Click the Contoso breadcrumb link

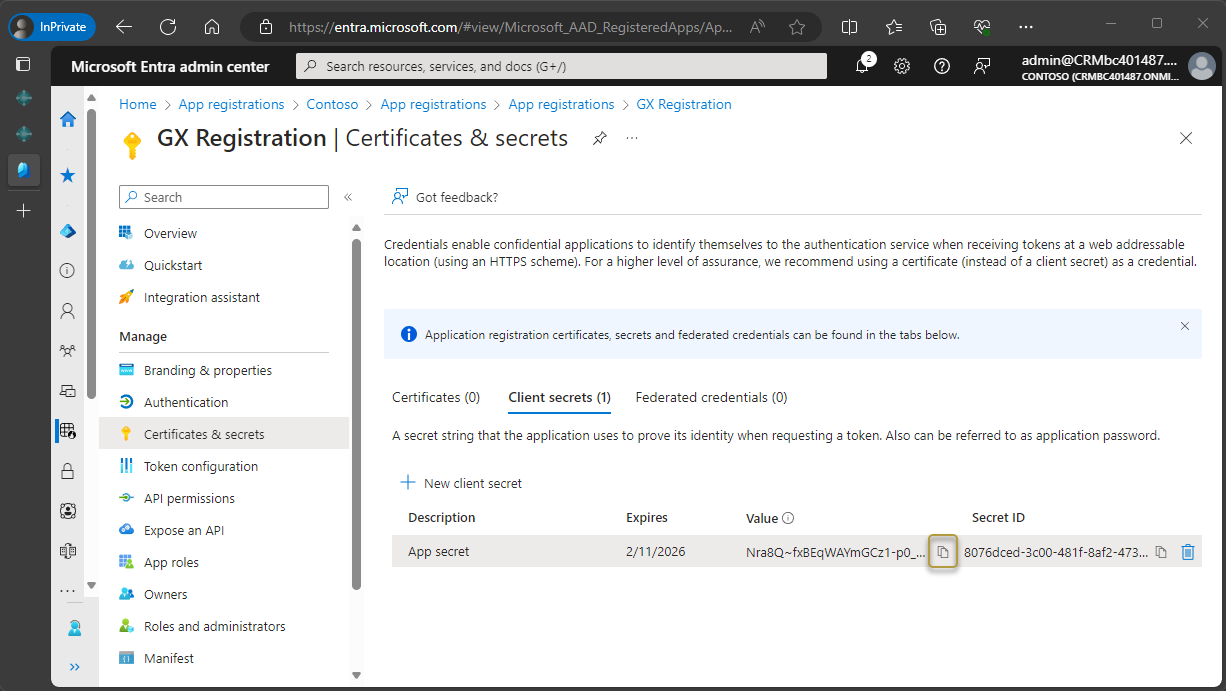332,104
